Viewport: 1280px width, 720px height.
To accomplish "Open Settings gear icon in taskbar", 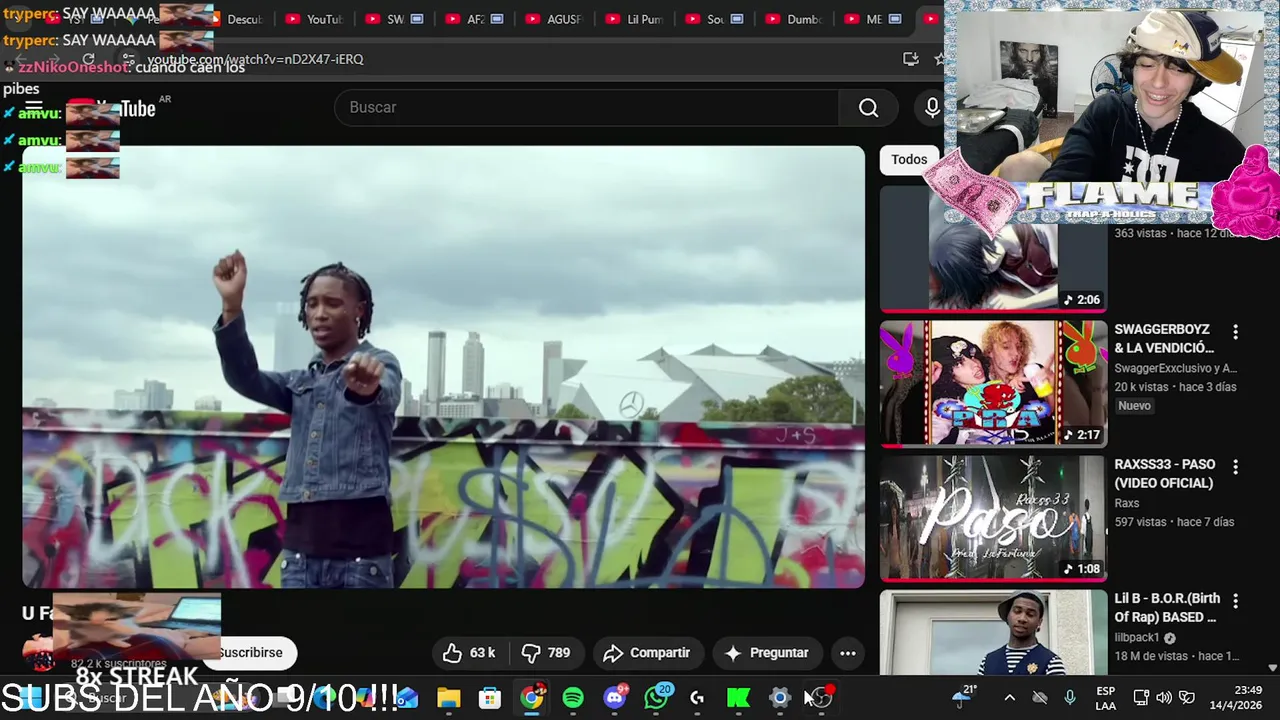I will tap(780, 698).
